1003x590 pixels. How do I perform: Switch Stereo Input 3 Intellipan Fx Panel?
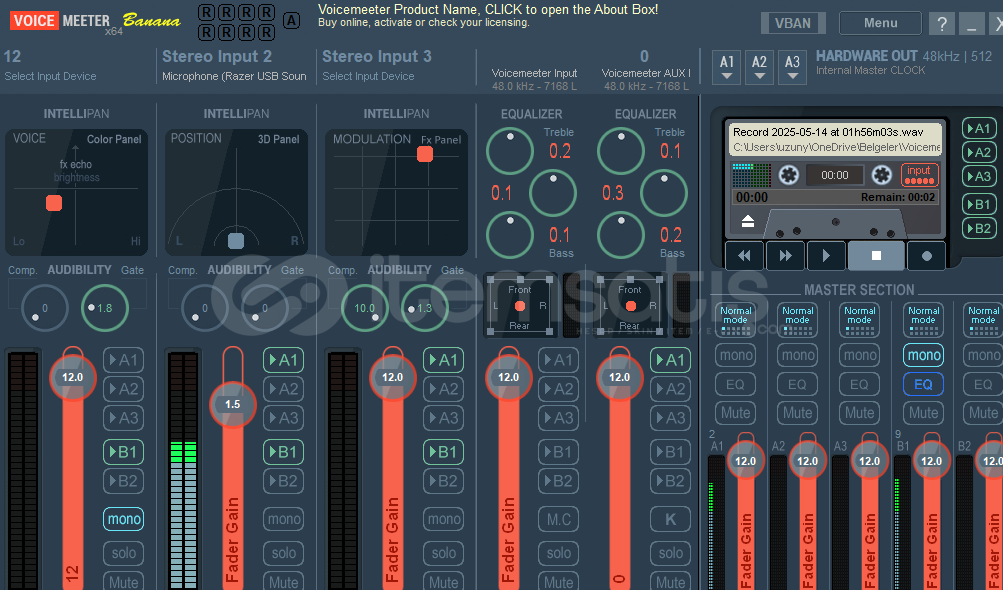click(x=441, y=140)
